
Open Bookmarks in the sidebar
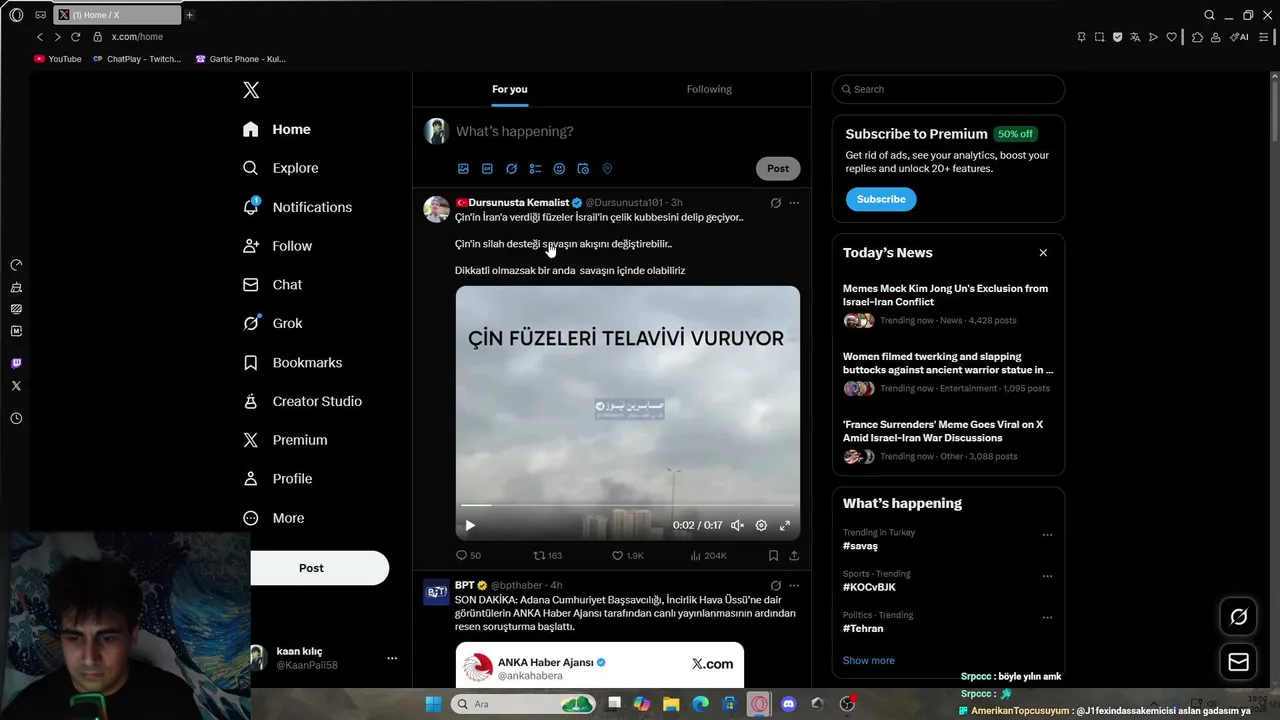pos(292,362)
